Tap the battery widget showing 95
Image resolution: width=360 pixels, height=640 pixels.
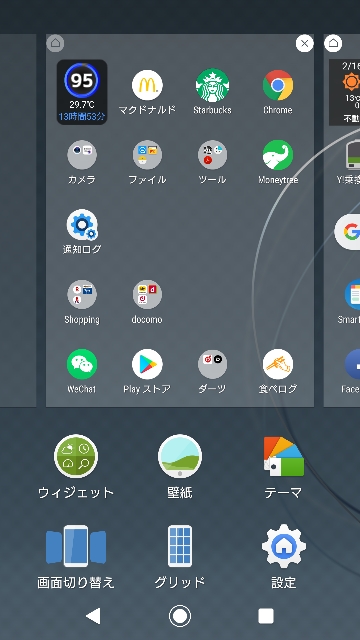(x=82, y=92)
